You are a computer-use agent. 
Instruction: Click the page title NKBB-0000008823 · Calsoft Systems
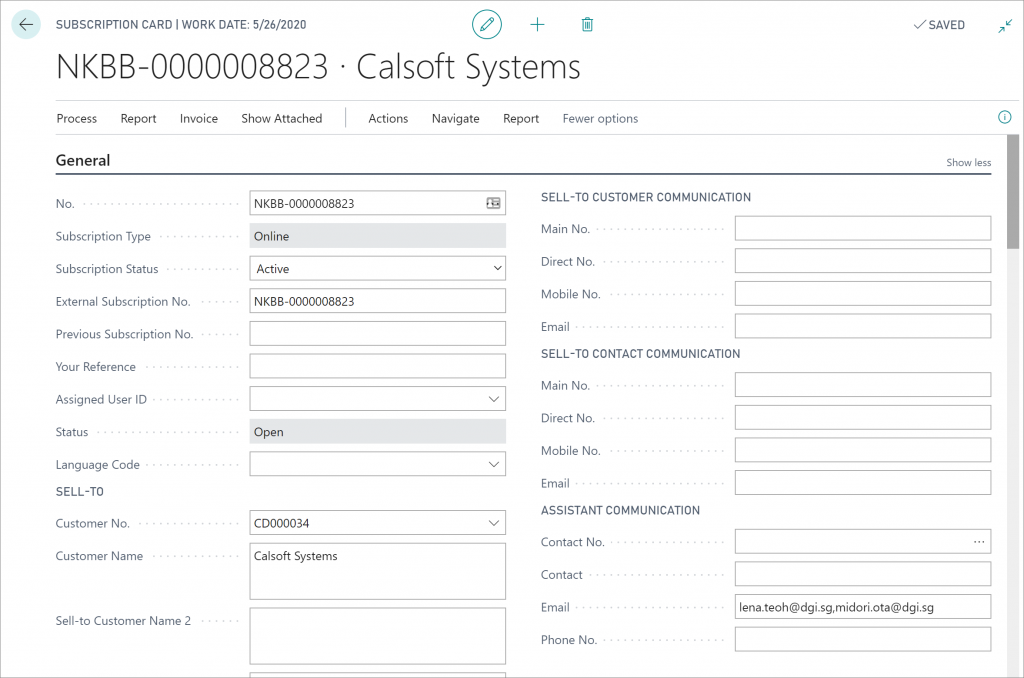[x=318, y=67]
